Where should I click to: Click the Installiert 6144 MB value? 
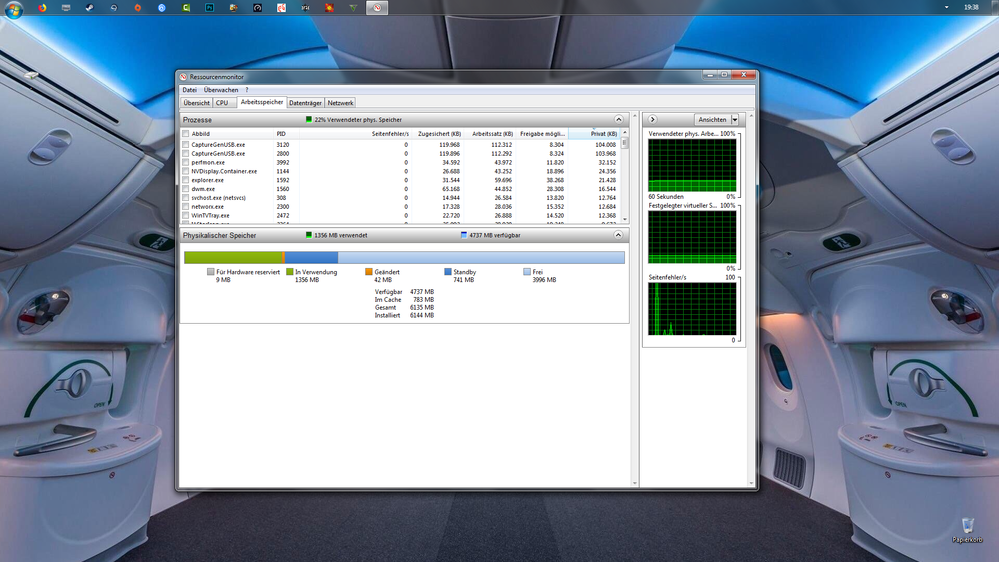422,315
